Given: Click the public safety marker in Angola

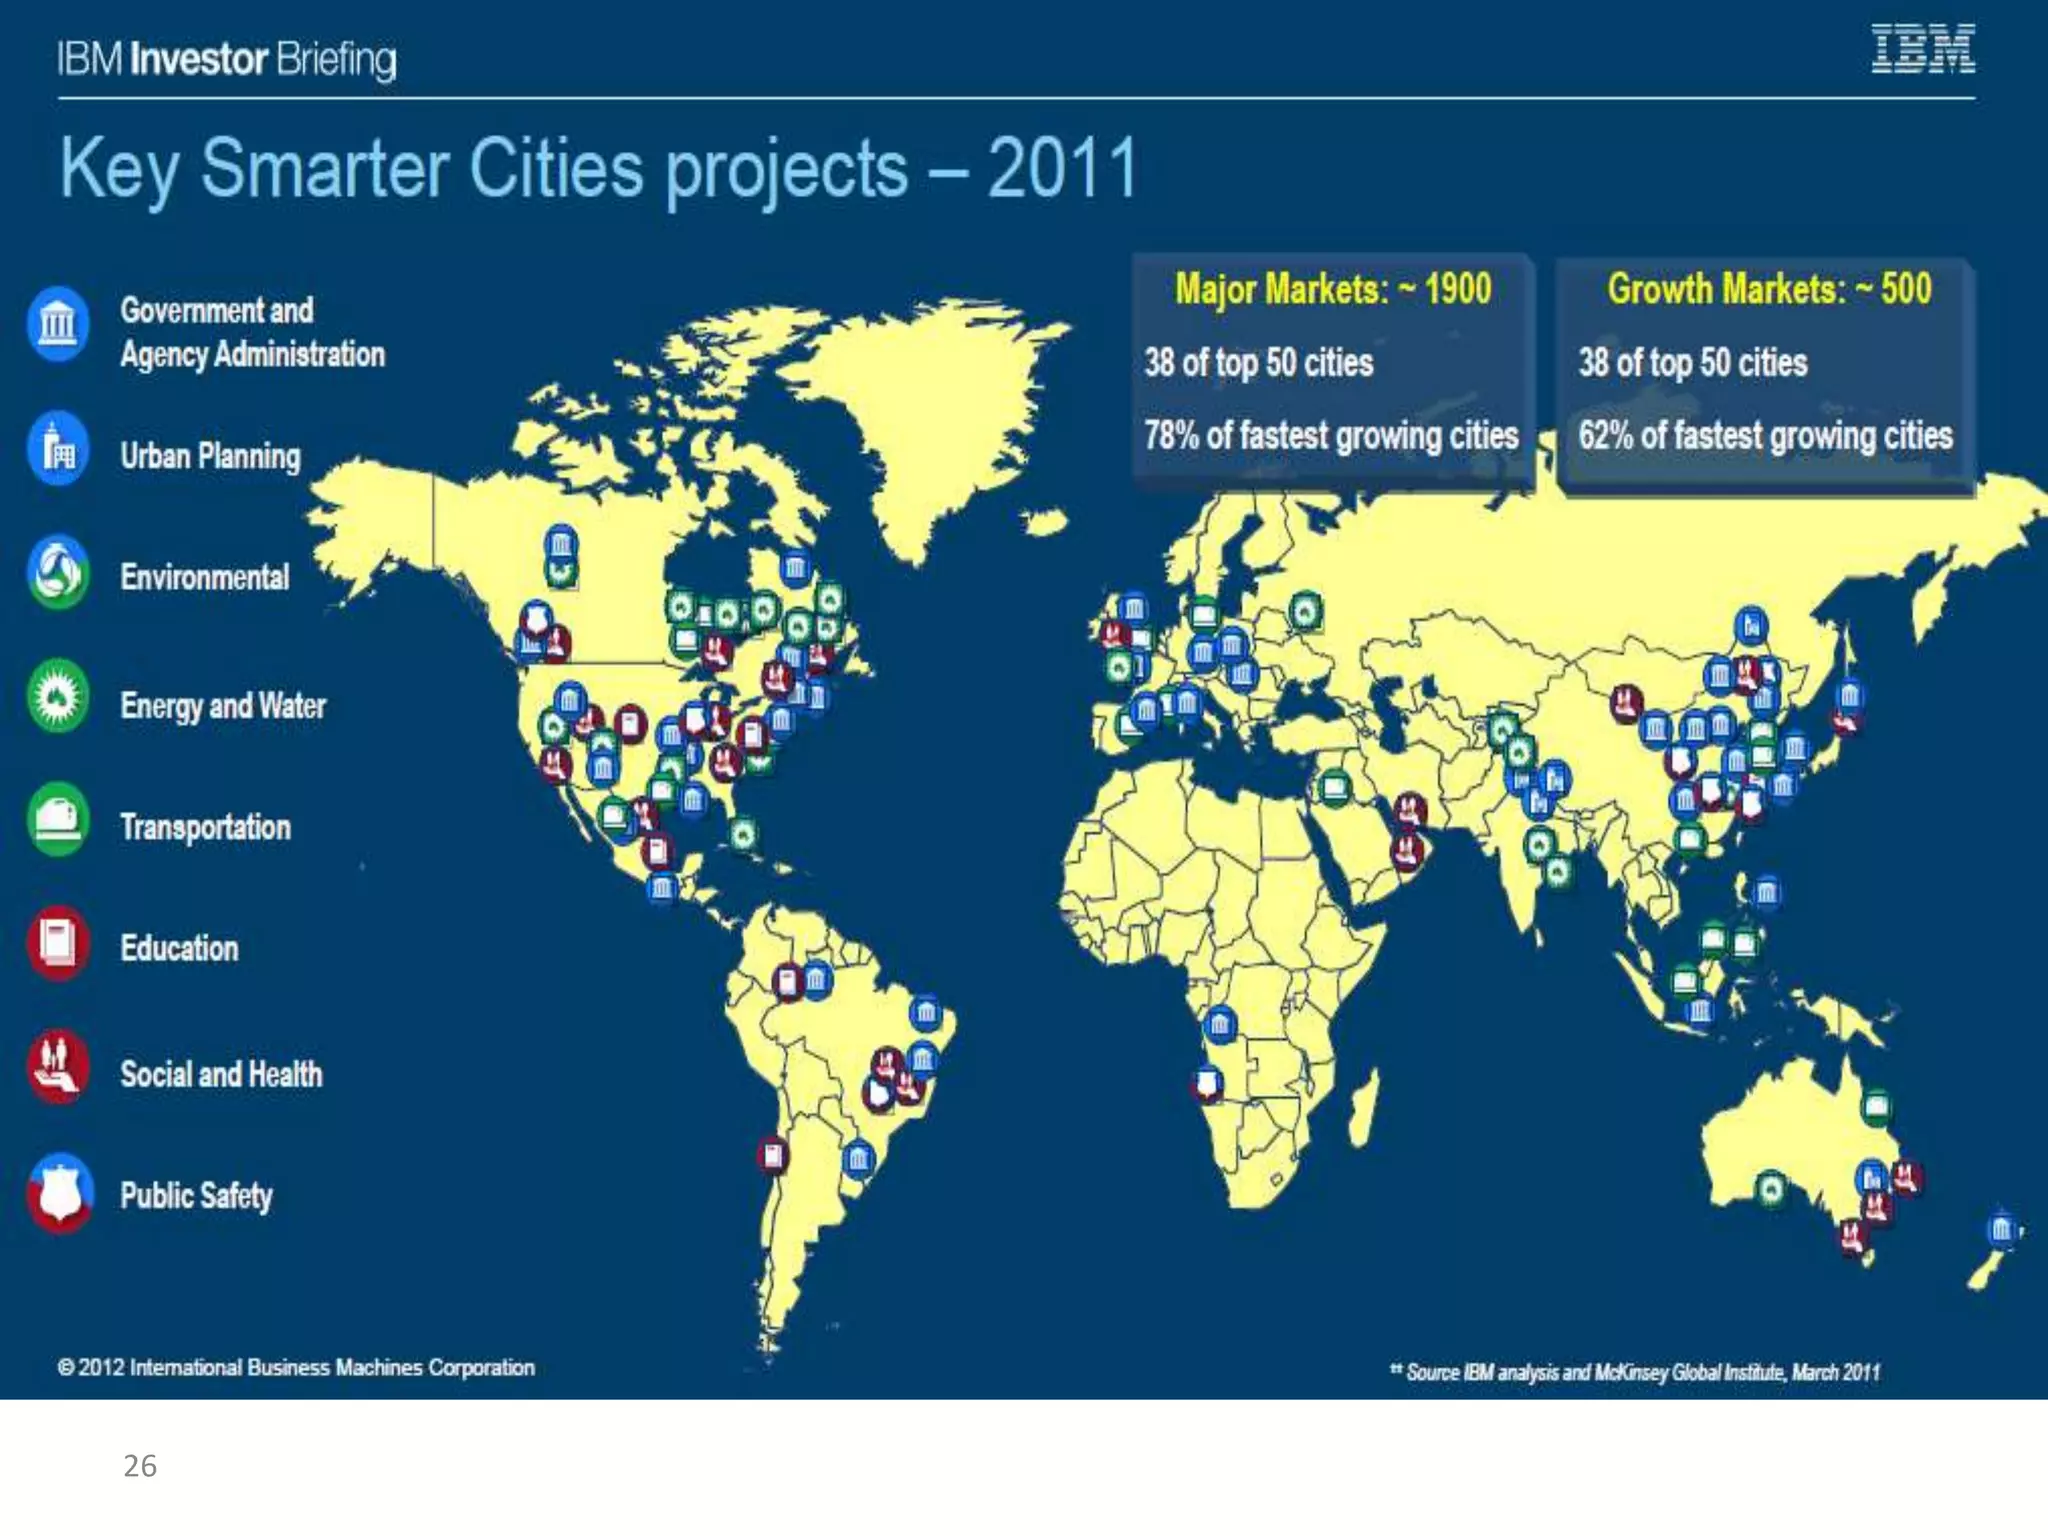Looking at the screenshot, I should tap(1208, 1084).
